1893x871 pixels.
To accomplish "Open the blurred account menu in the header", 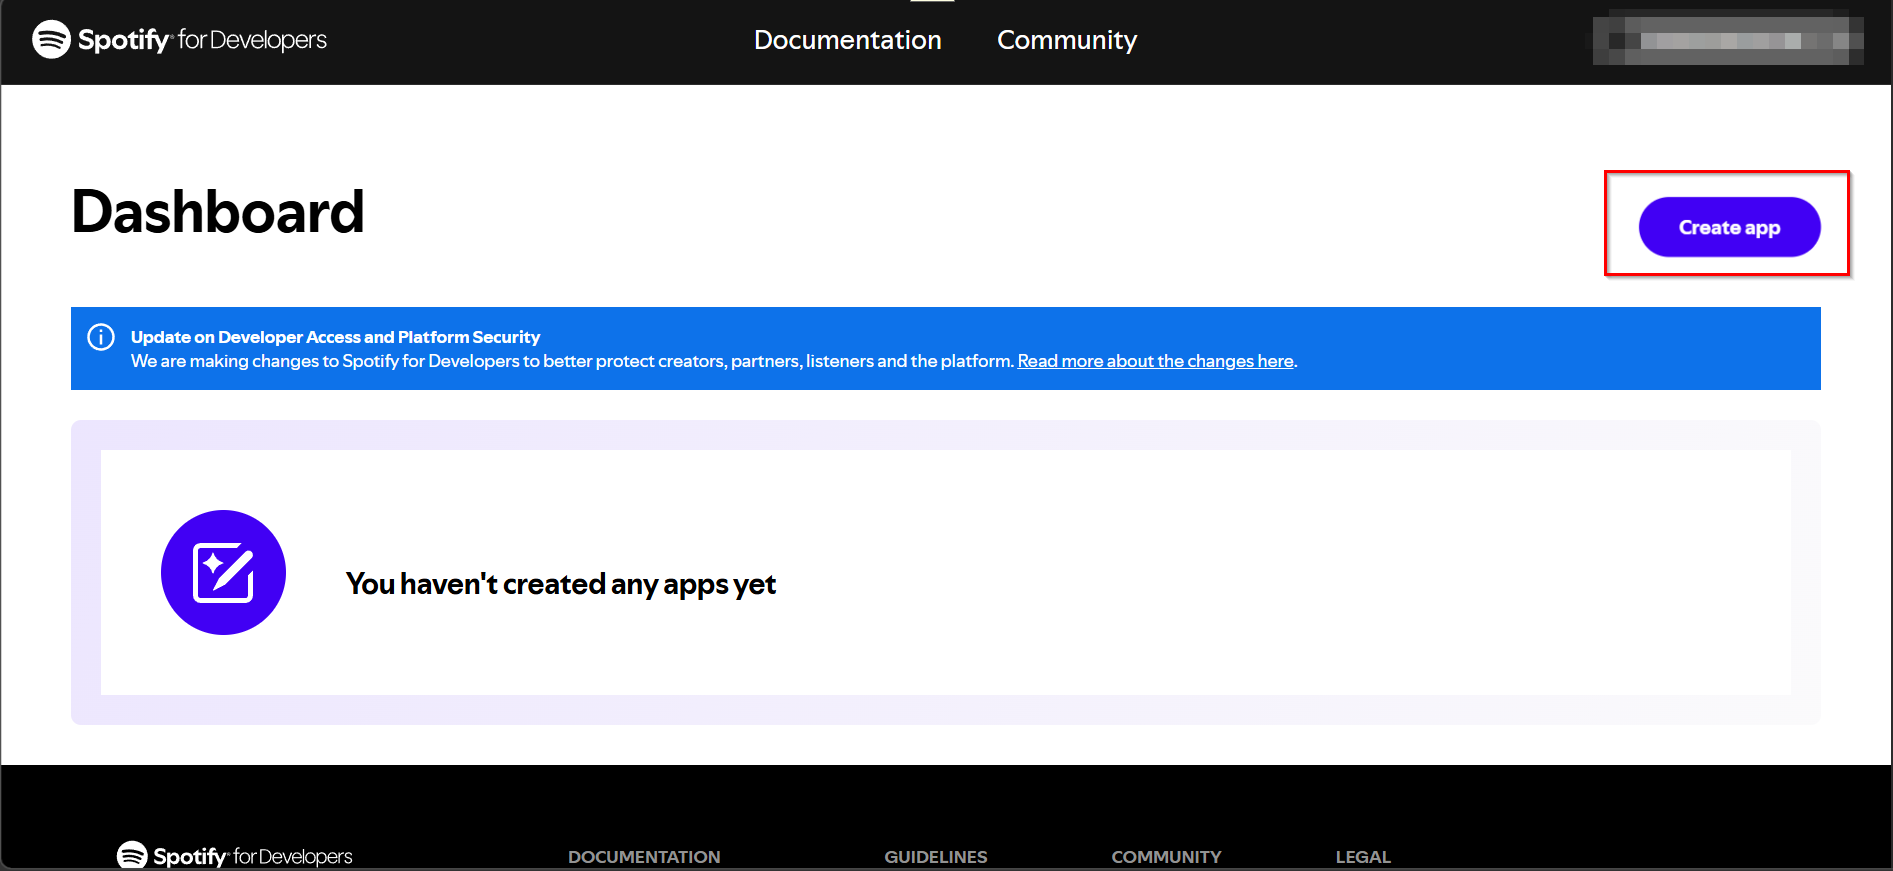I will pyautogui.click(x=1728, y=40).
